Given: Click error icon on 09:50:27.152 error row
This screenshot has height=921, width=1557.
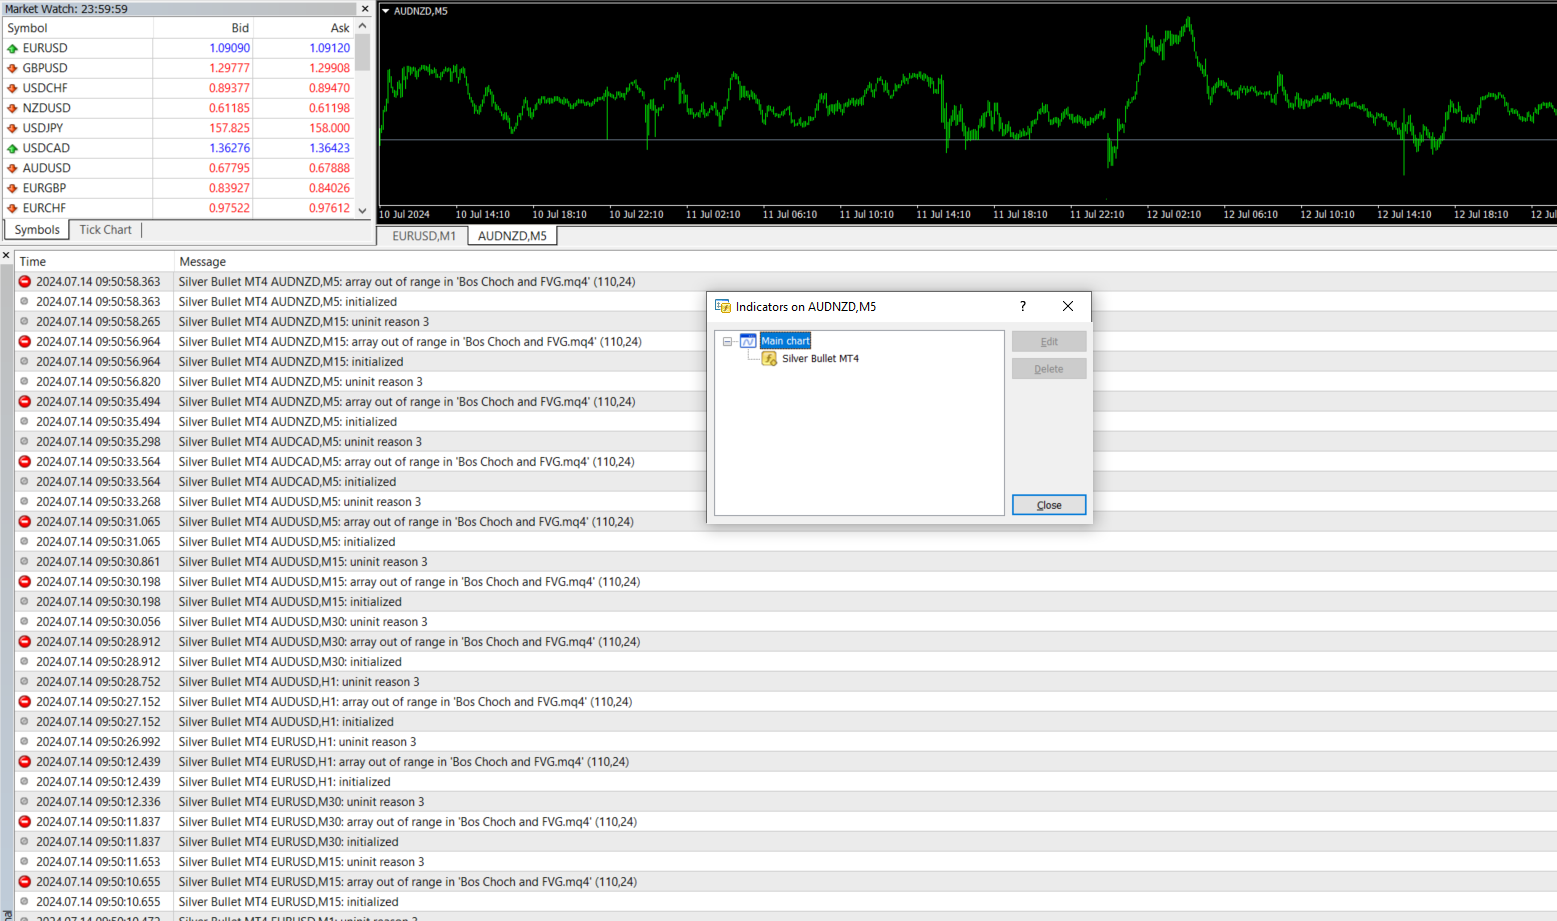Looking at the screenshot, I should pyautogui.click(x=25, y=702).
